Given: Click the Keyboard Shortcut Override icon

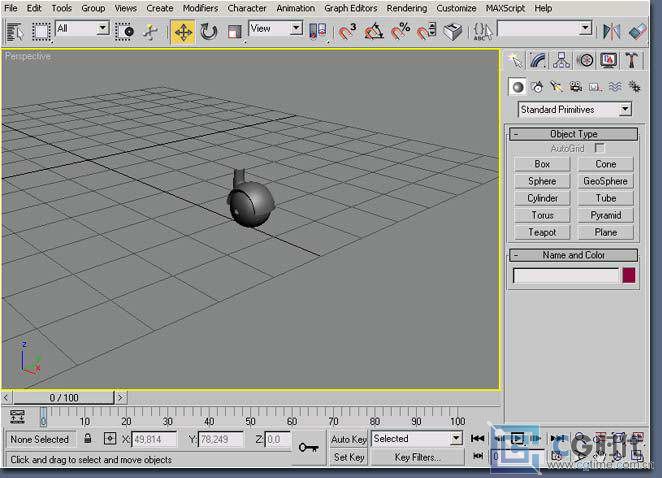Looking at the screenshot, I should [453, 32].
